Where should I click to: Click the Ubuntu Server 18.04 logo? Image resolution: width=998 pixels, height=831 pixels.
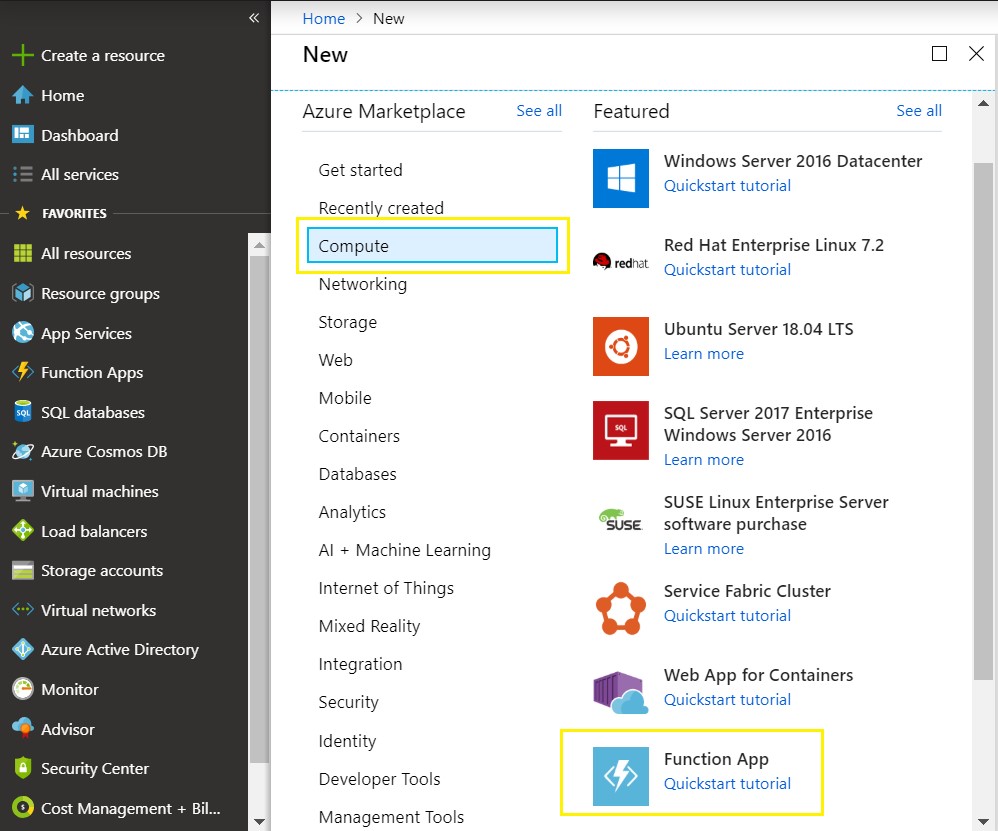(620, 346)
